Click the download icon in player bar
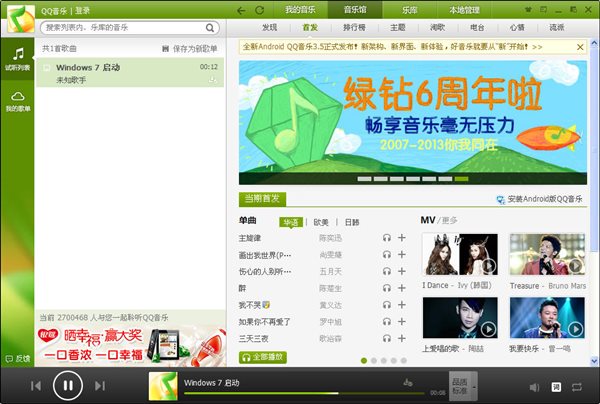This screenshot has height=404, width=600. point(408,382)
